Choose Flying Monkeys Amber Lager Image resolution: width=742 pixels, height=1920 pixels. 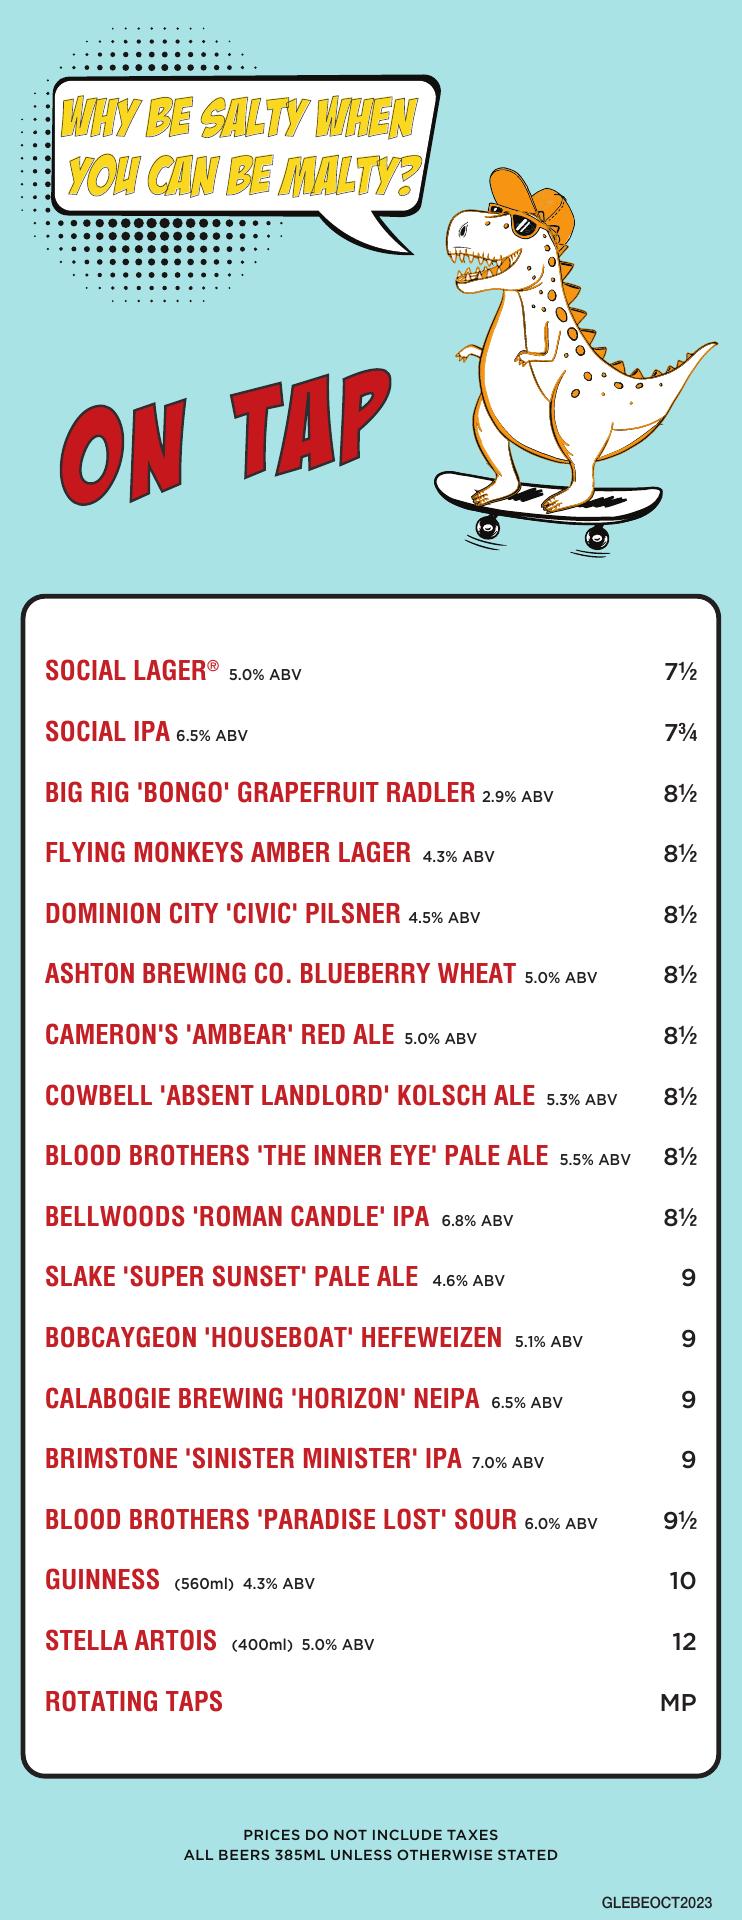[x=370, y=853]
